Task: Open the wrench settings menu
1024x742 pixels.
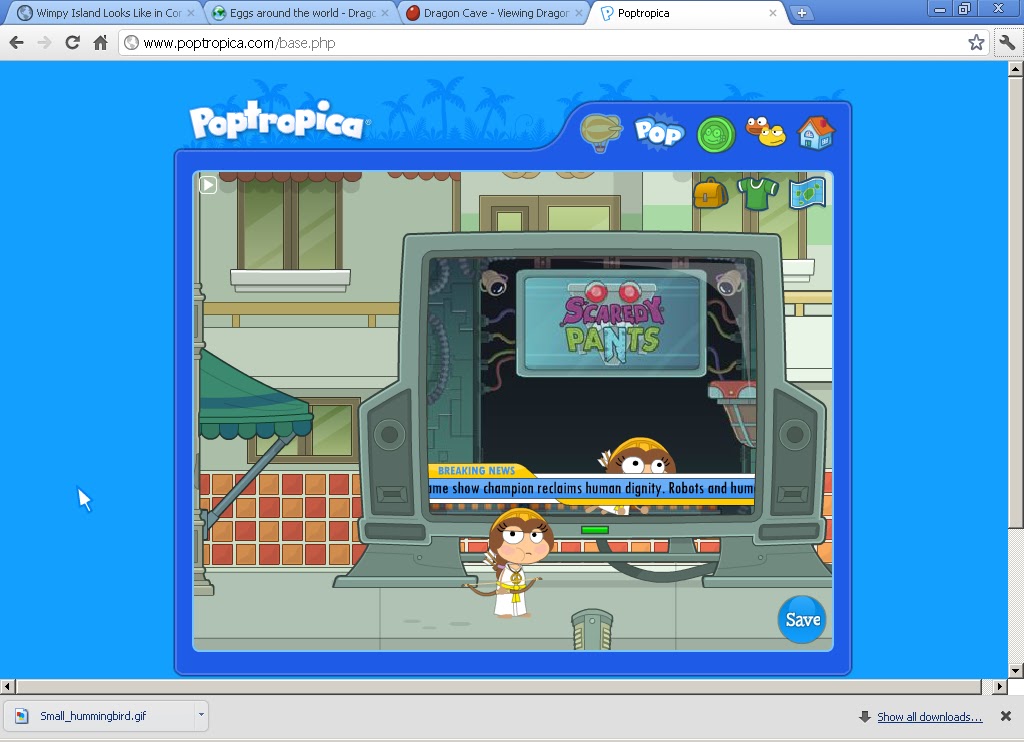Action: pyautogui.click(x=1006, y=42)
